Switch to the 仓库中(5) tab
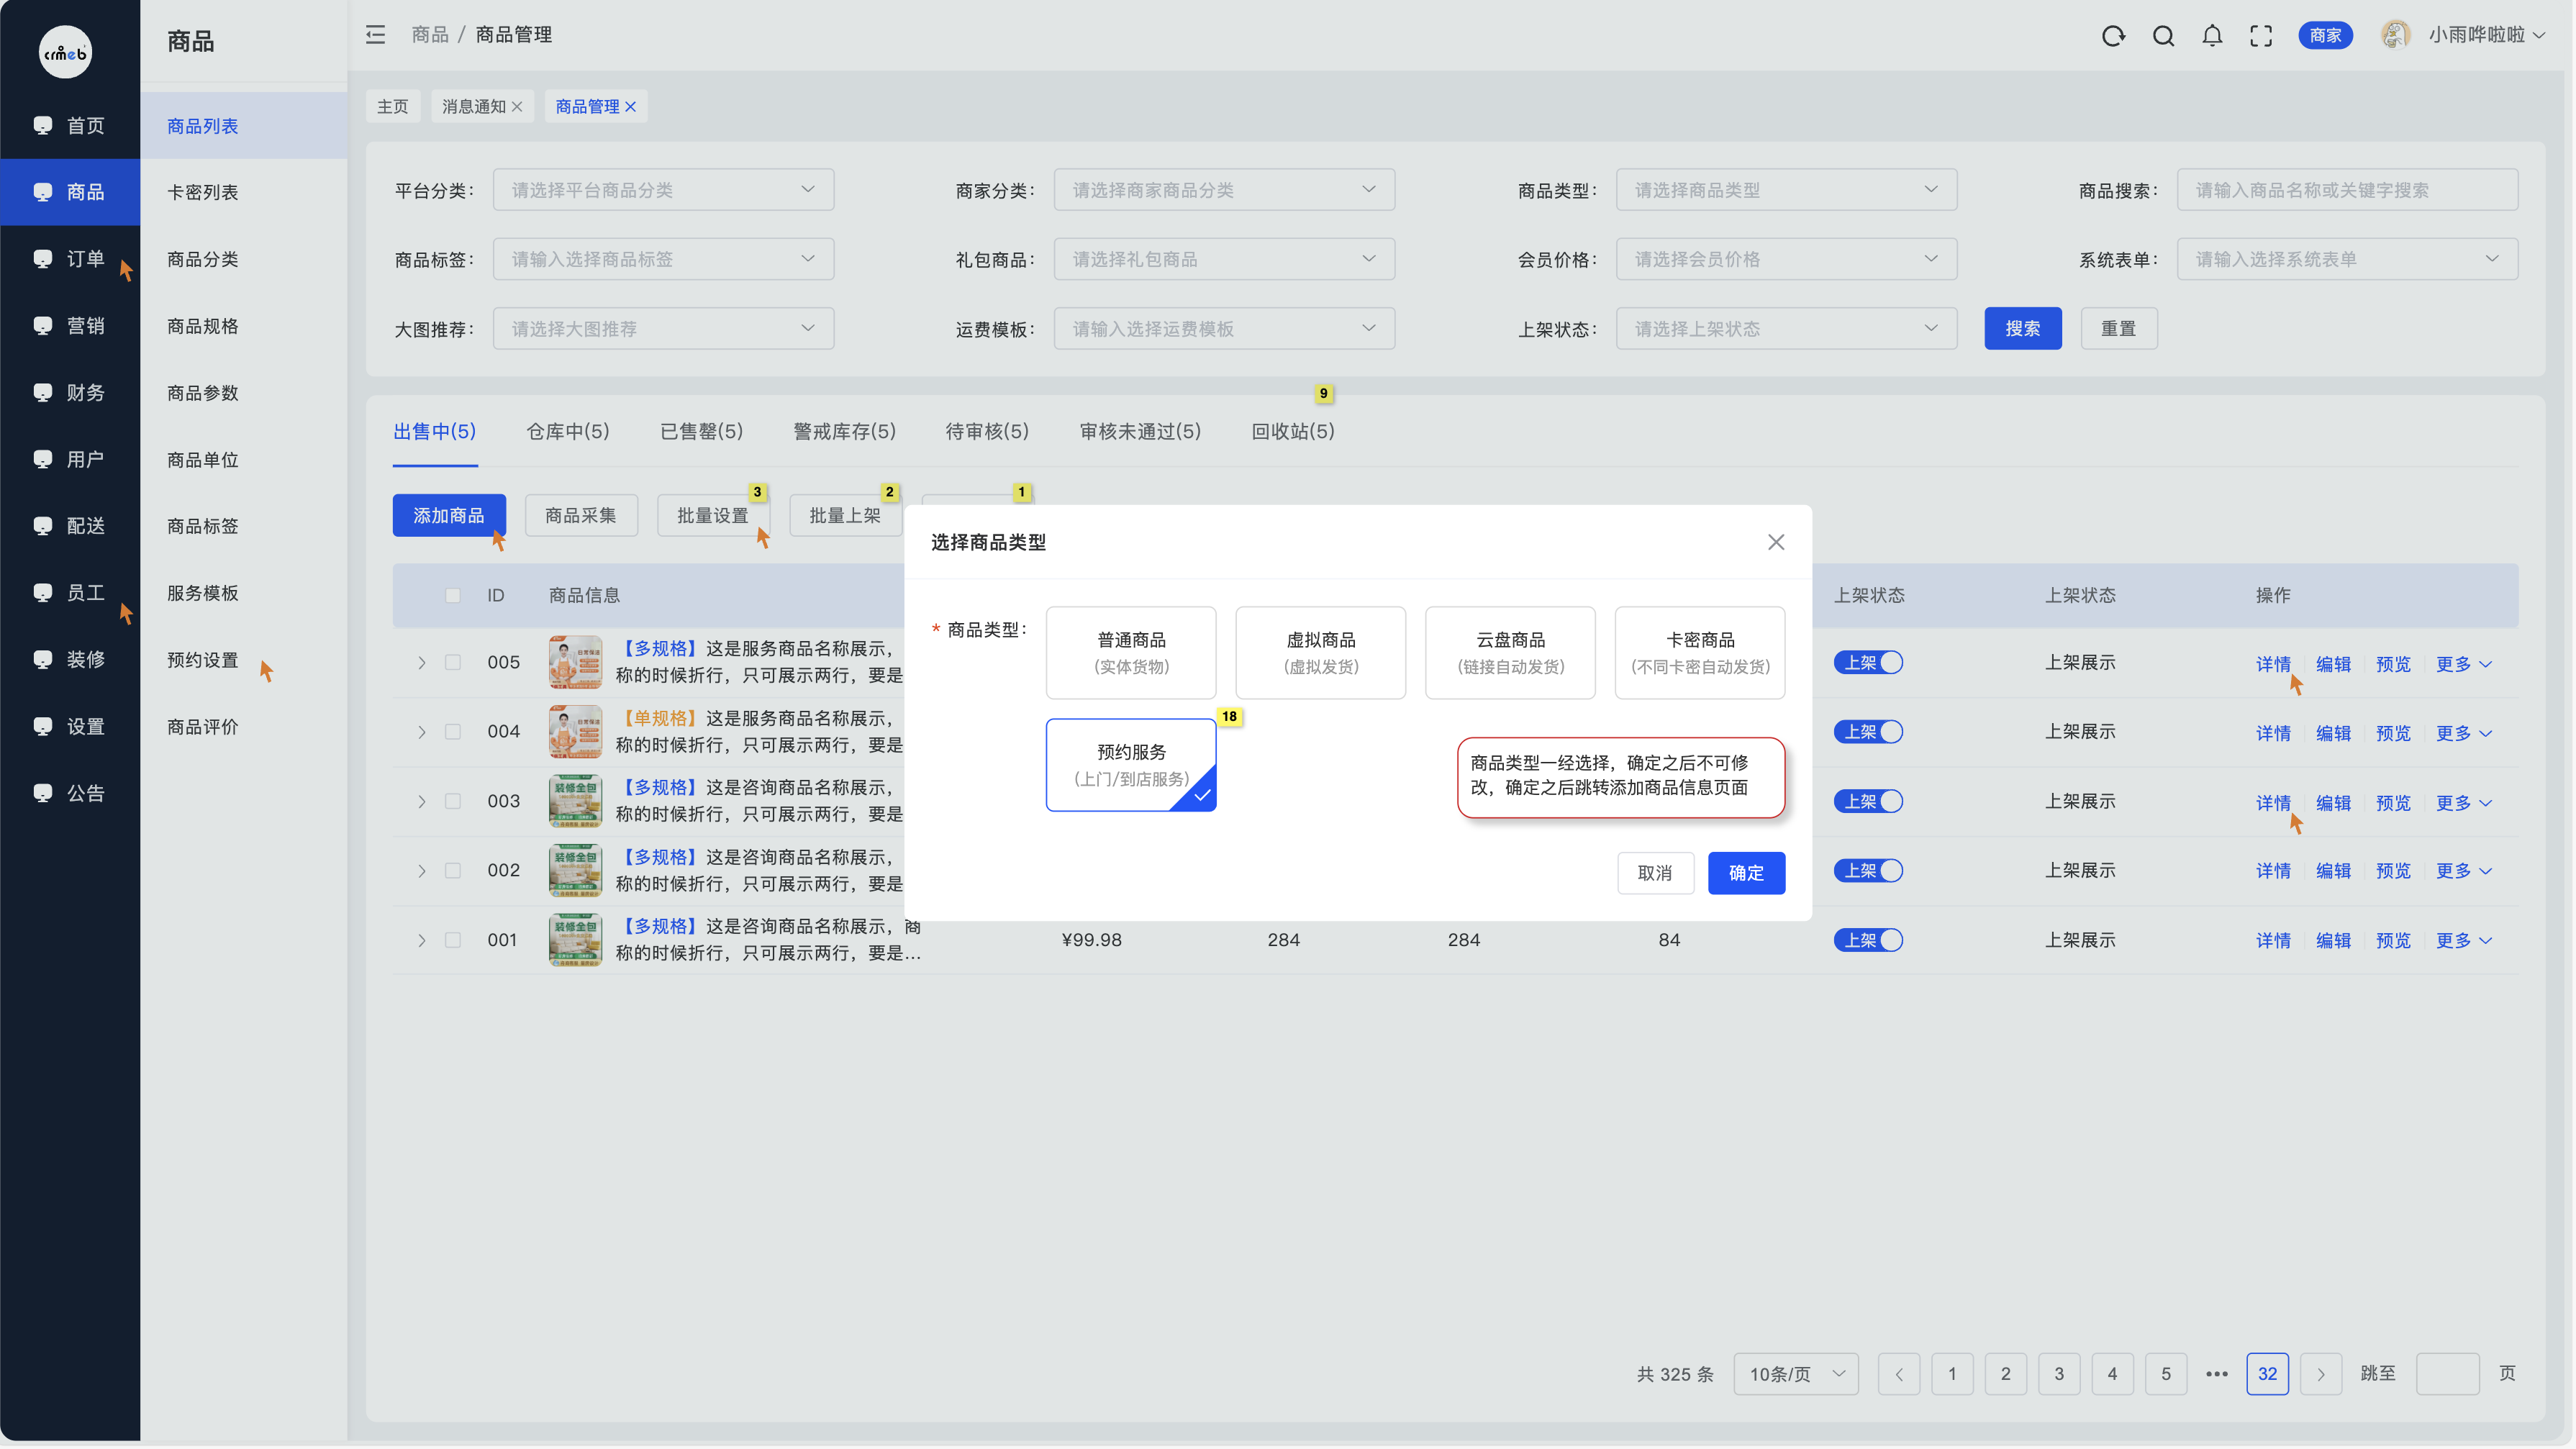Screen dimensions: 2576x1449 tap(567, 432)
